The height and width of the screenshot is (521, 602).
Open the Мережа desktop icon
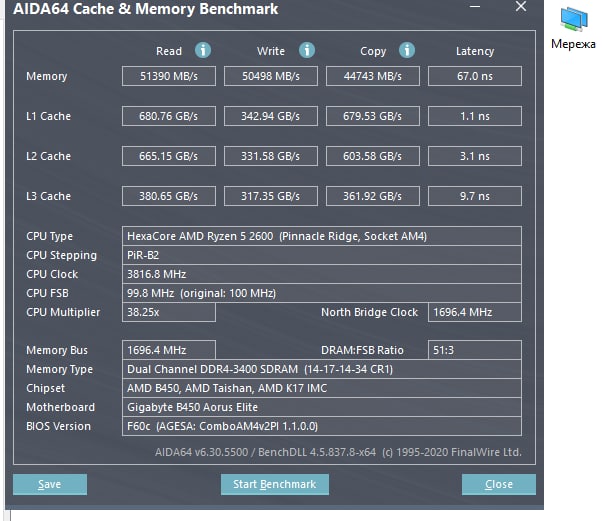pos(573,28)
